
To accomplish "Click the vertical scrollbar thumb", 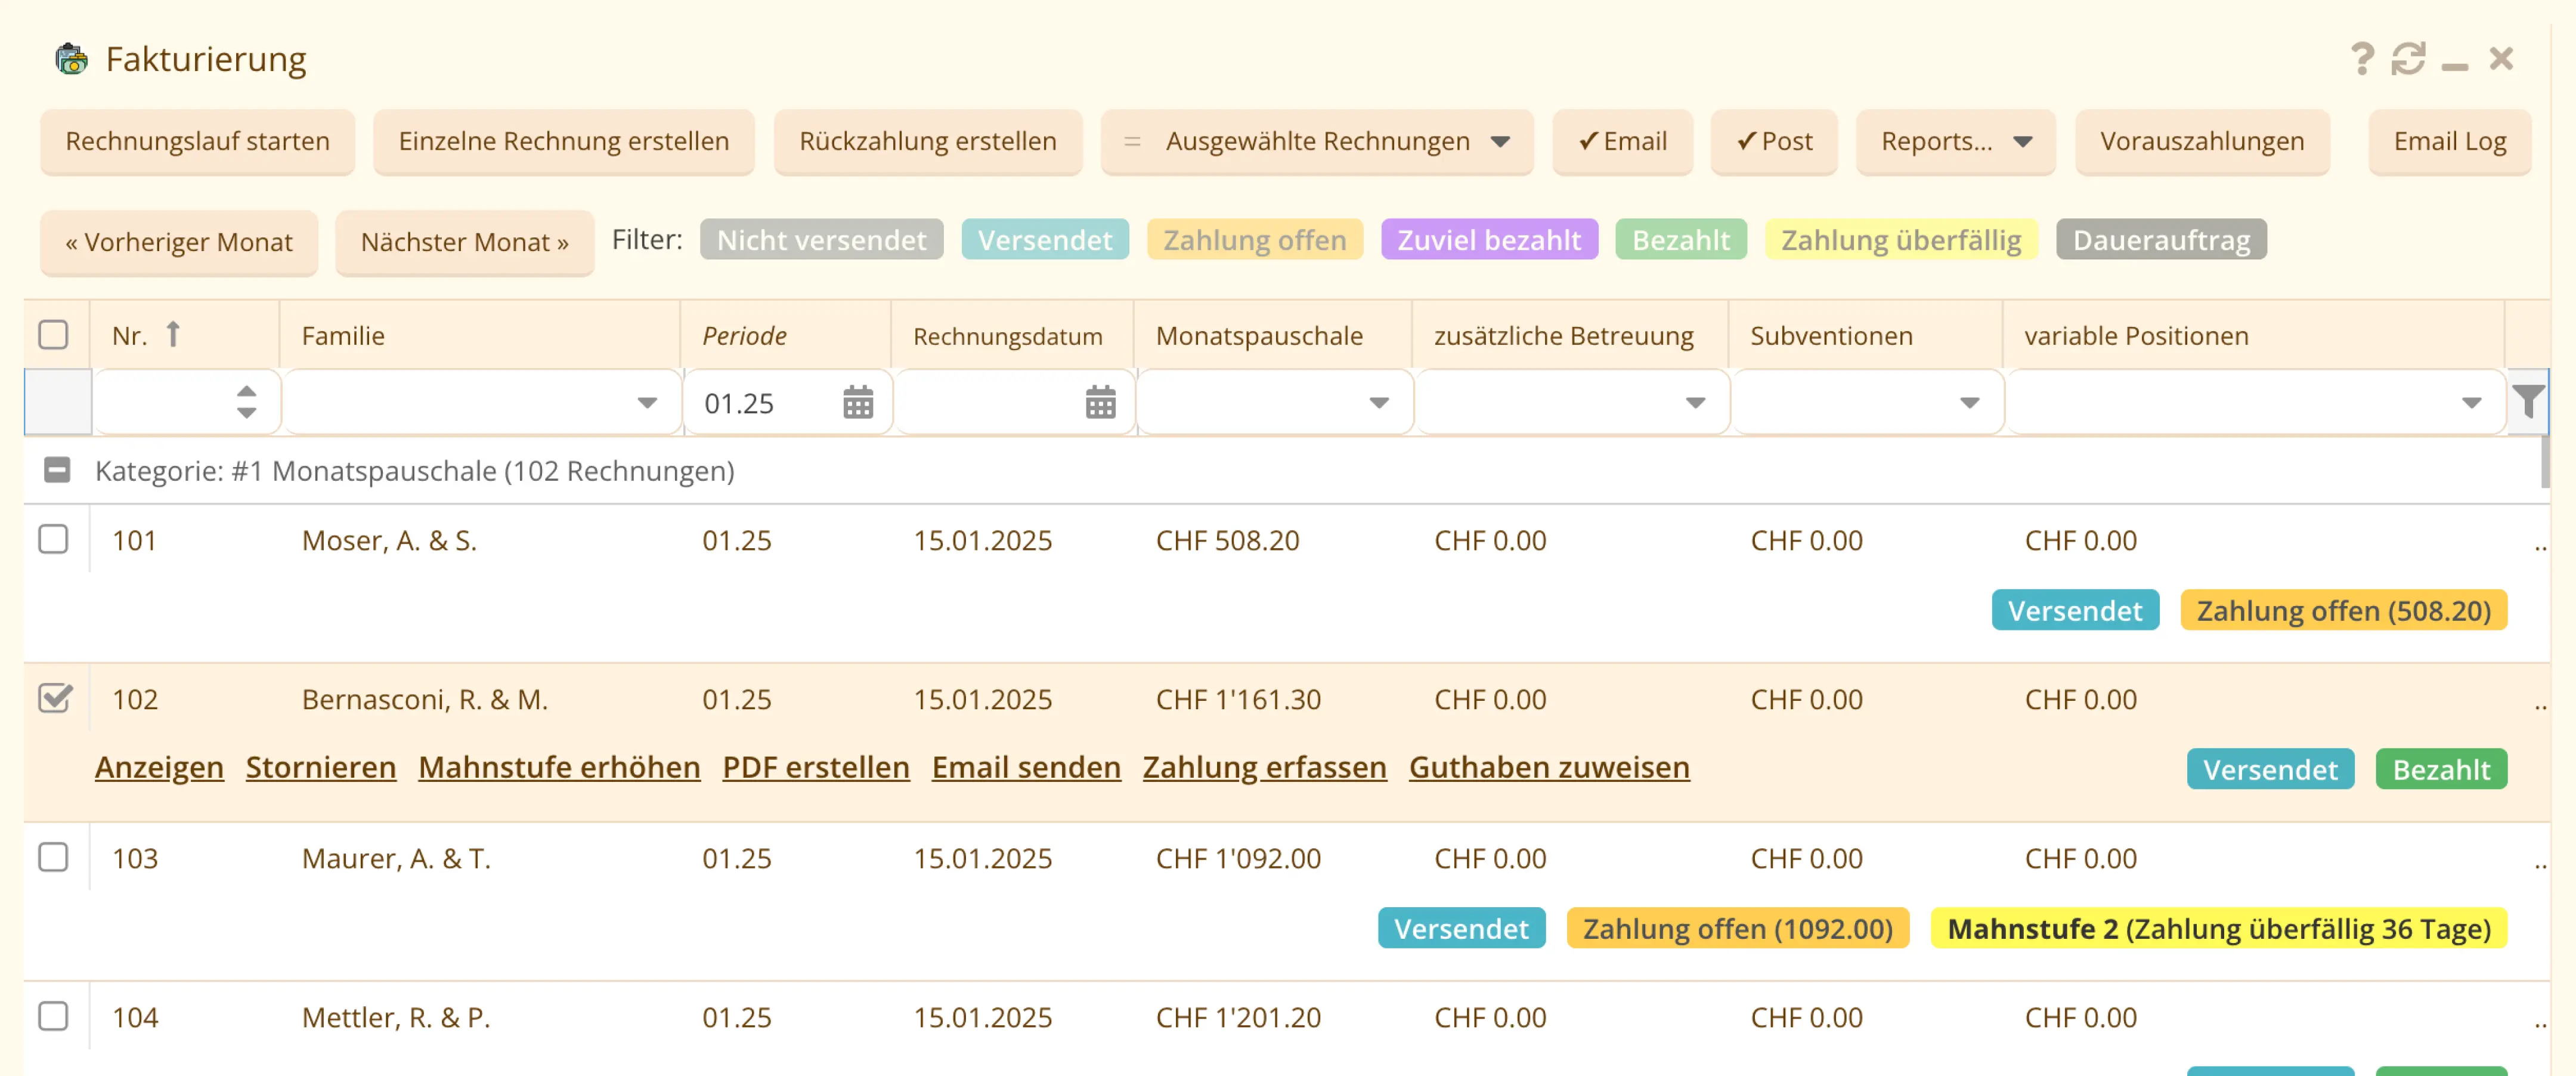I will [2545, 462].
